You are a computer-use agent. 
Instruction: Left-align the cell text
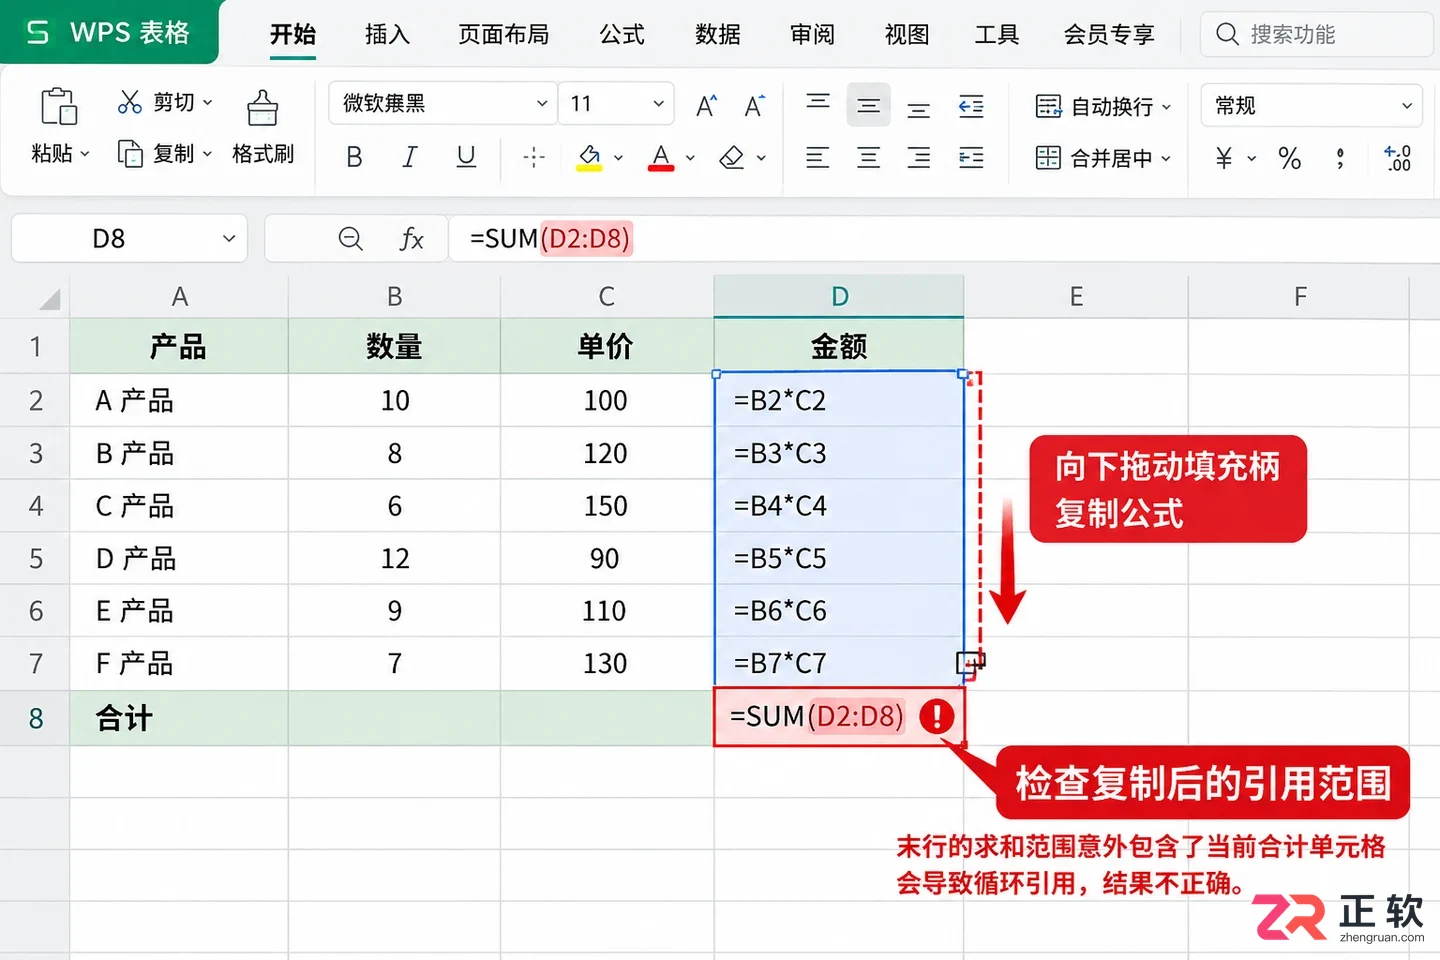[818, 157]
